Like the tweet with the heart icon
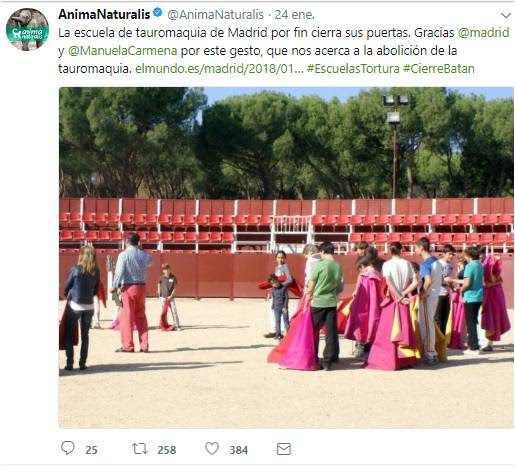 pos(212,449)
